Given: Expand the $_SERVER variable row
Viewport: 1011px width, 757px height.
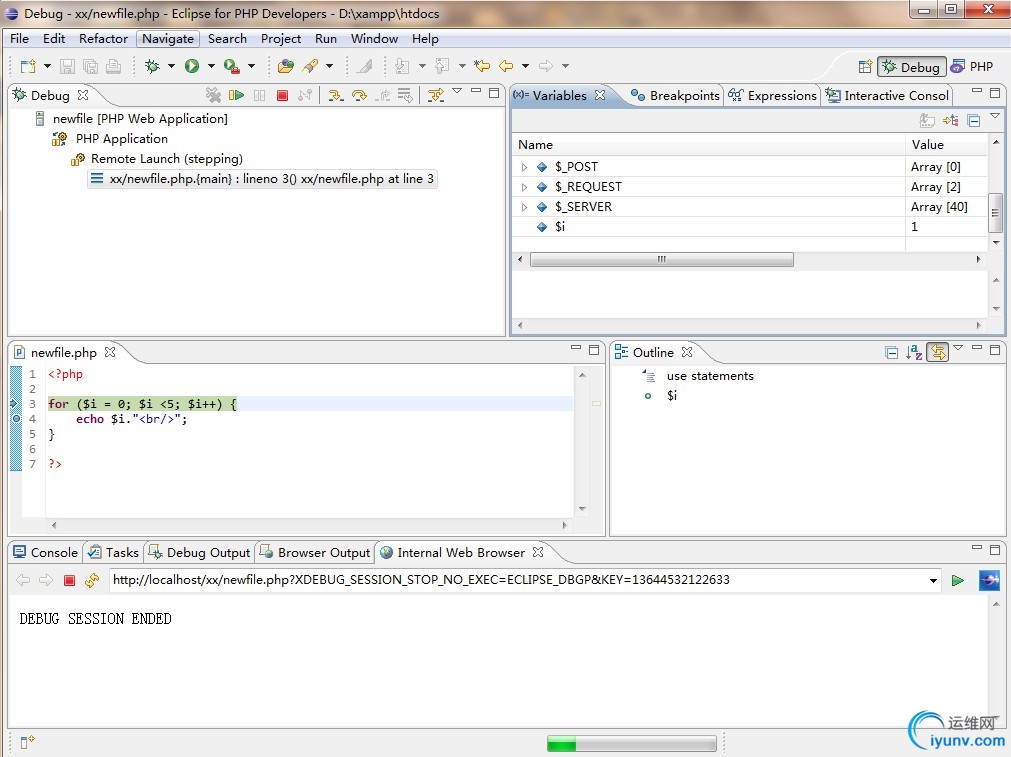Looking at the screenshot, I should click(x=524, y=207).
